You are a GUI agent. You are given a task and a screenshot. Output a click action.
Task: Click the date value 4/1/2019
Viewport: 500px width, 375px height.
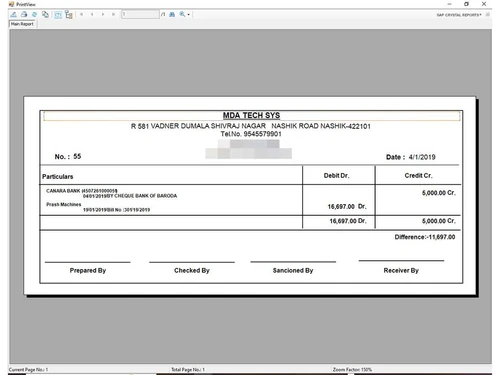click(422, 157)
